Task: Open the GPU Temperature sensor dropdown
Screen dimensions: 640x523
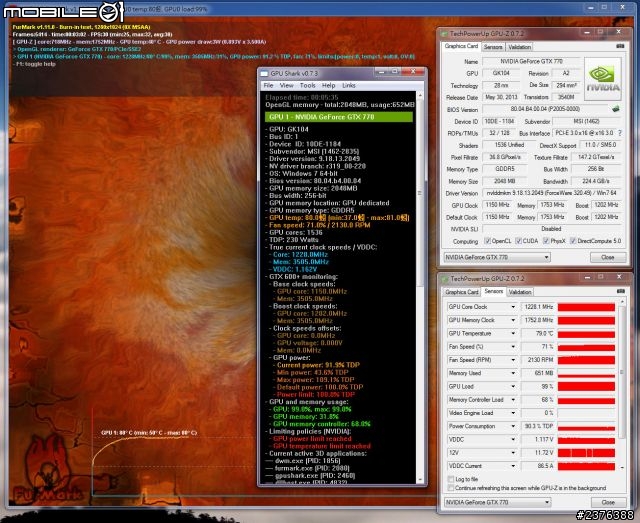Action: 513,334
